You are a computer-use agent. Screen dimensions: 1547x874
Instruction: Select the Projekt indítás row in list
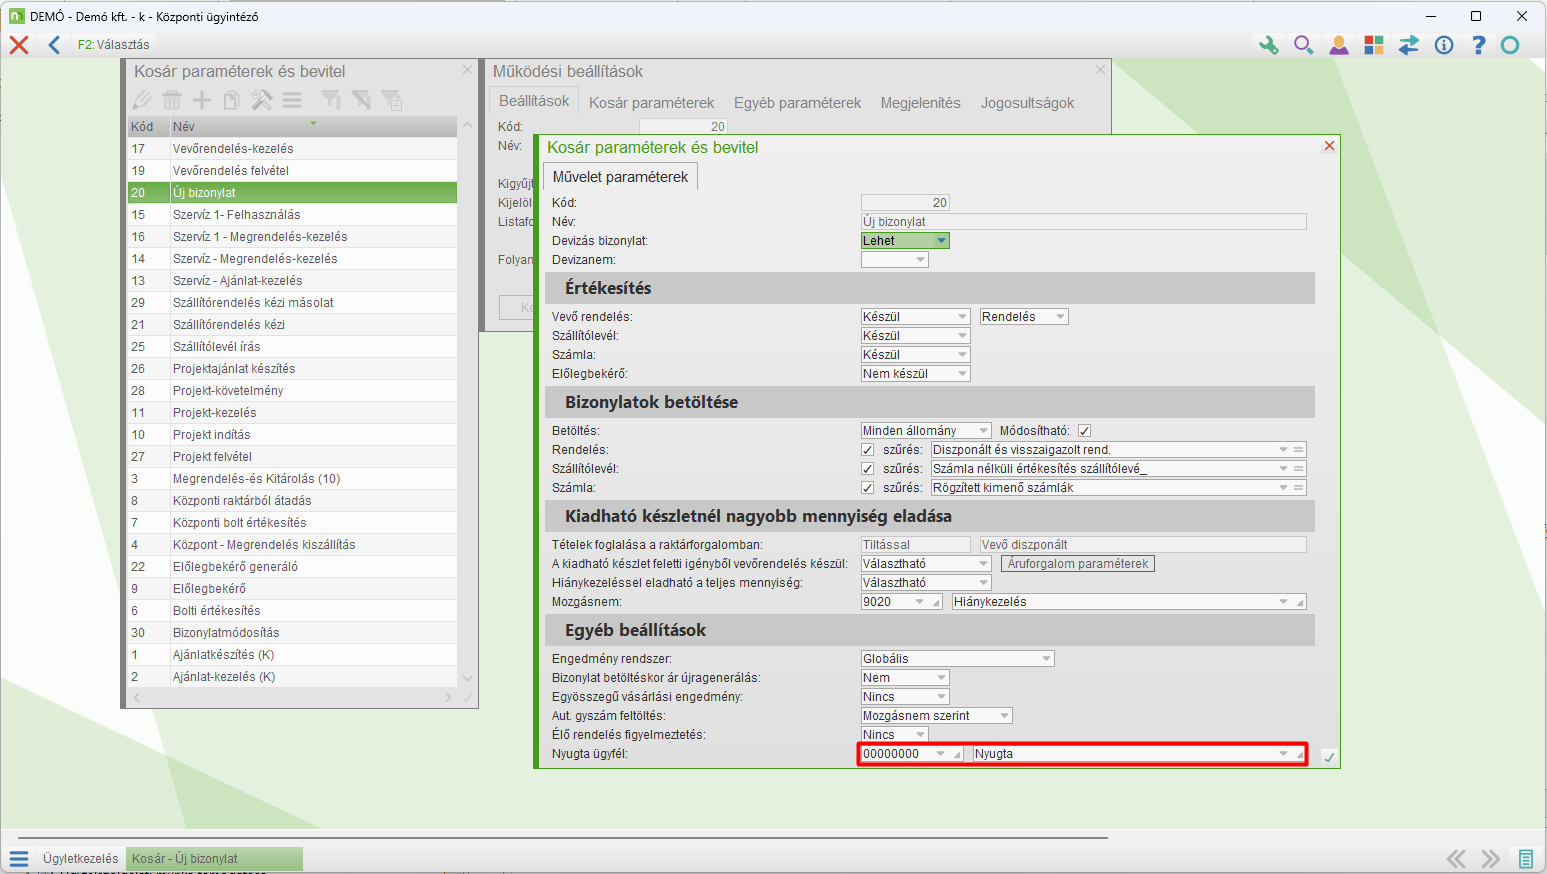(212, 435)
